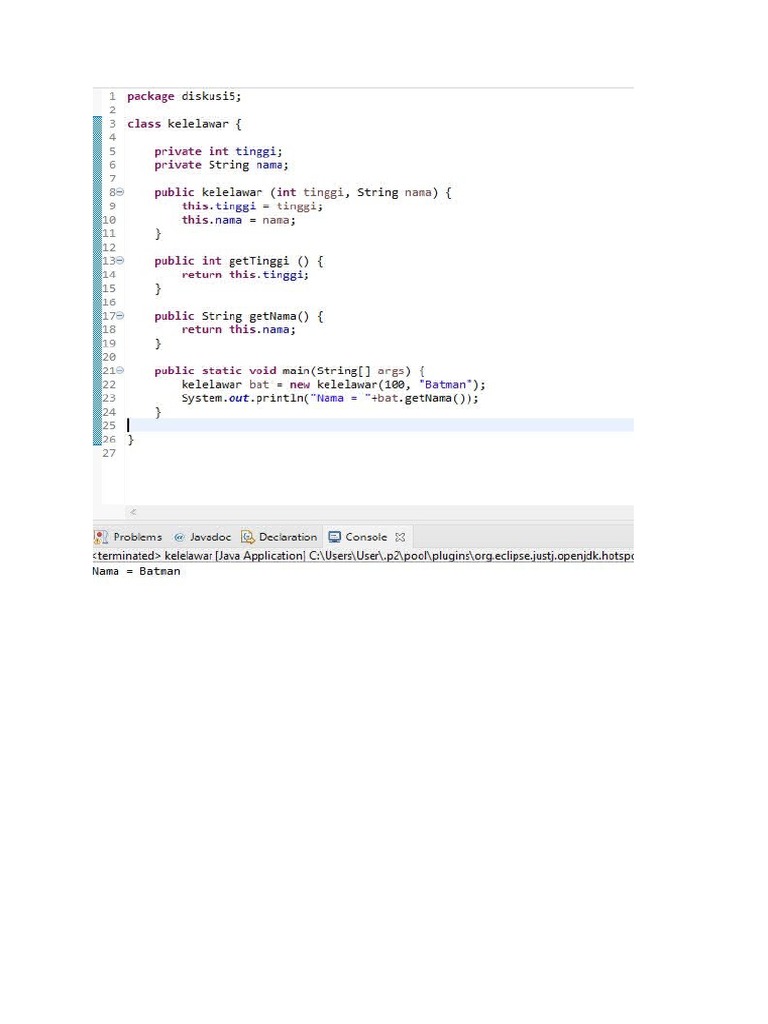768x1024 pixels.
Task: Collapse the main method at line 21
Action: 121,370
